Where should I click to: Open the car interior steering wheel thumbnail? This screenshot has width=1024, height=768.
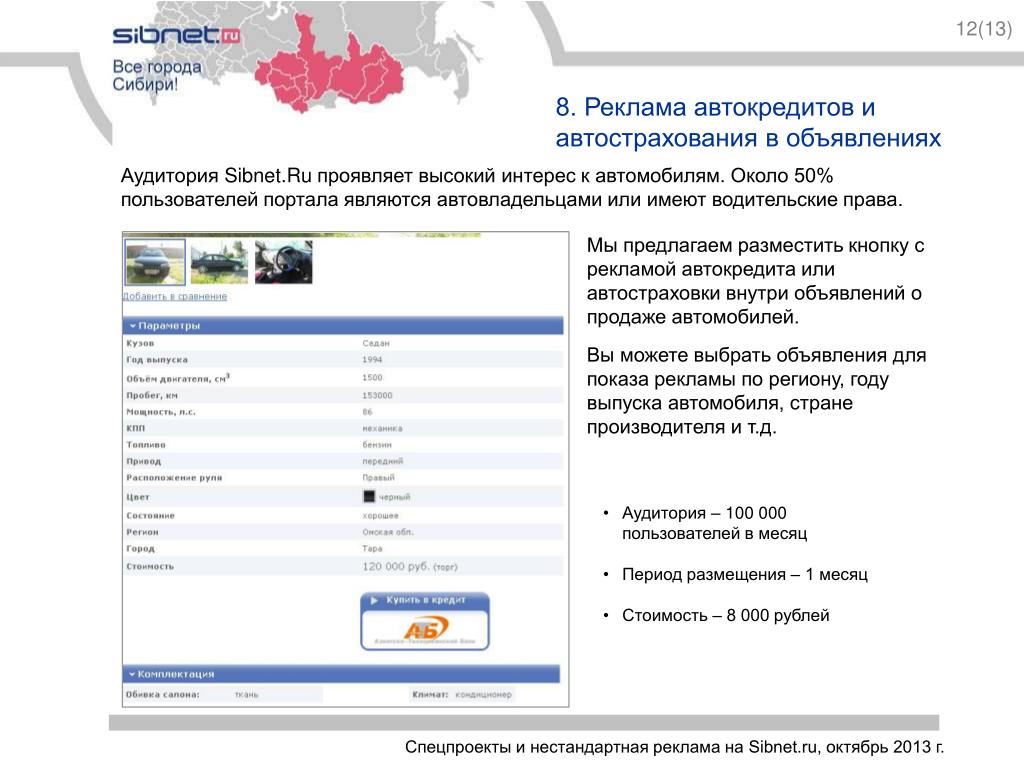coord(283,262)
